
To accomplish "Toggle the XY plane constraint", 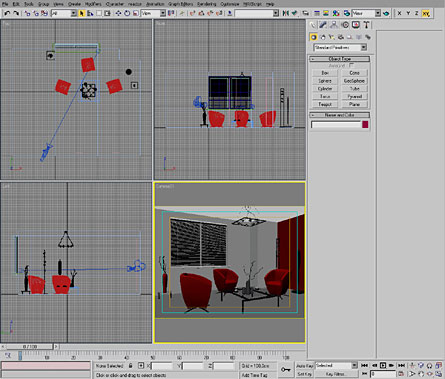I will (426, 13).
